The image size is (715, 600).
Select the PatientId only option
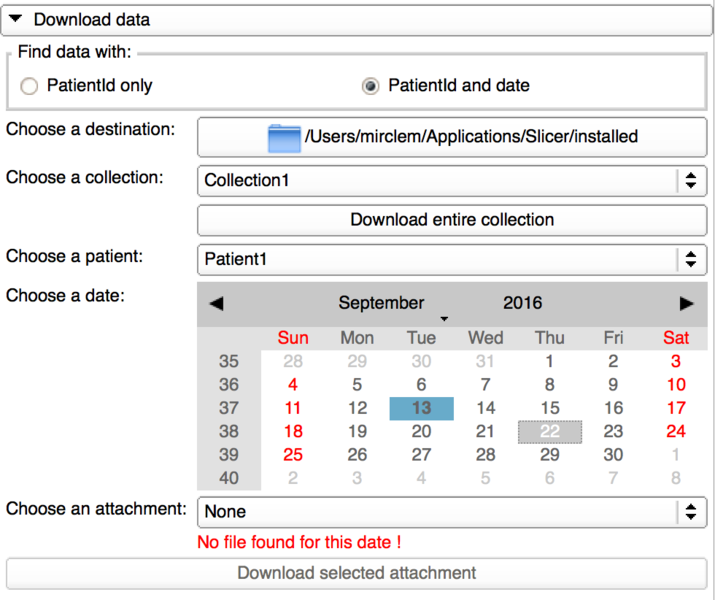[x=29, y=86]
